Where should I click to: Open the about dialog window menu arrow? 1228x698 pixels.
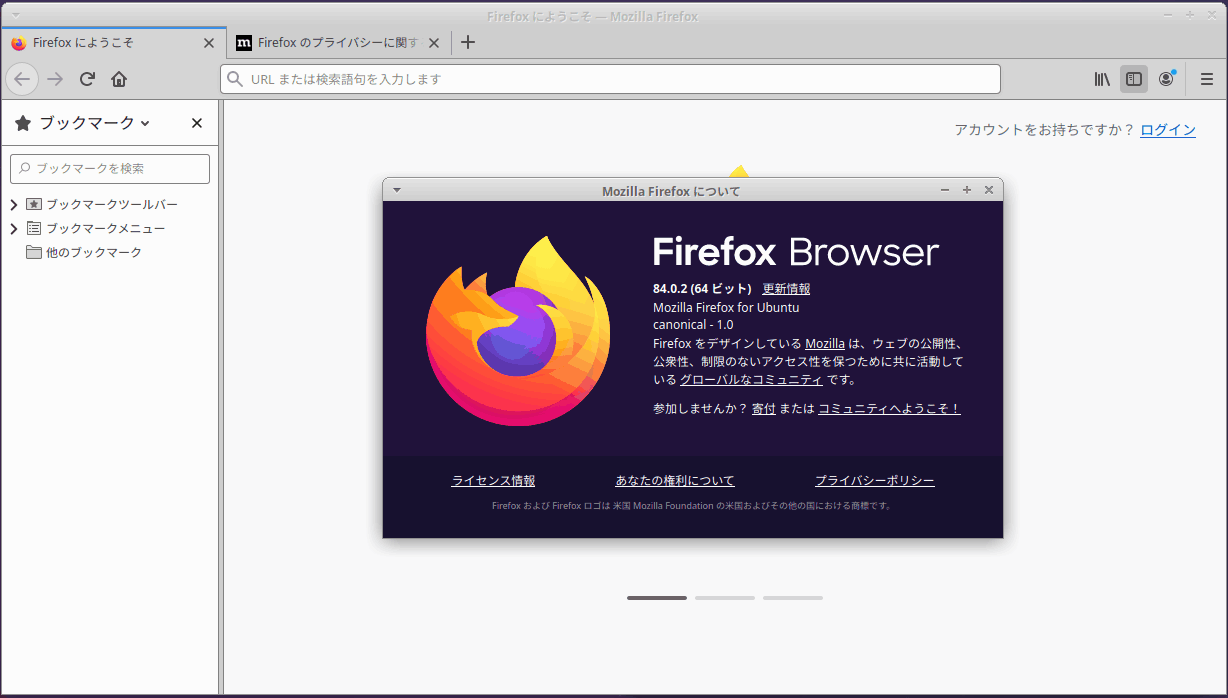(x=397, y=190)
